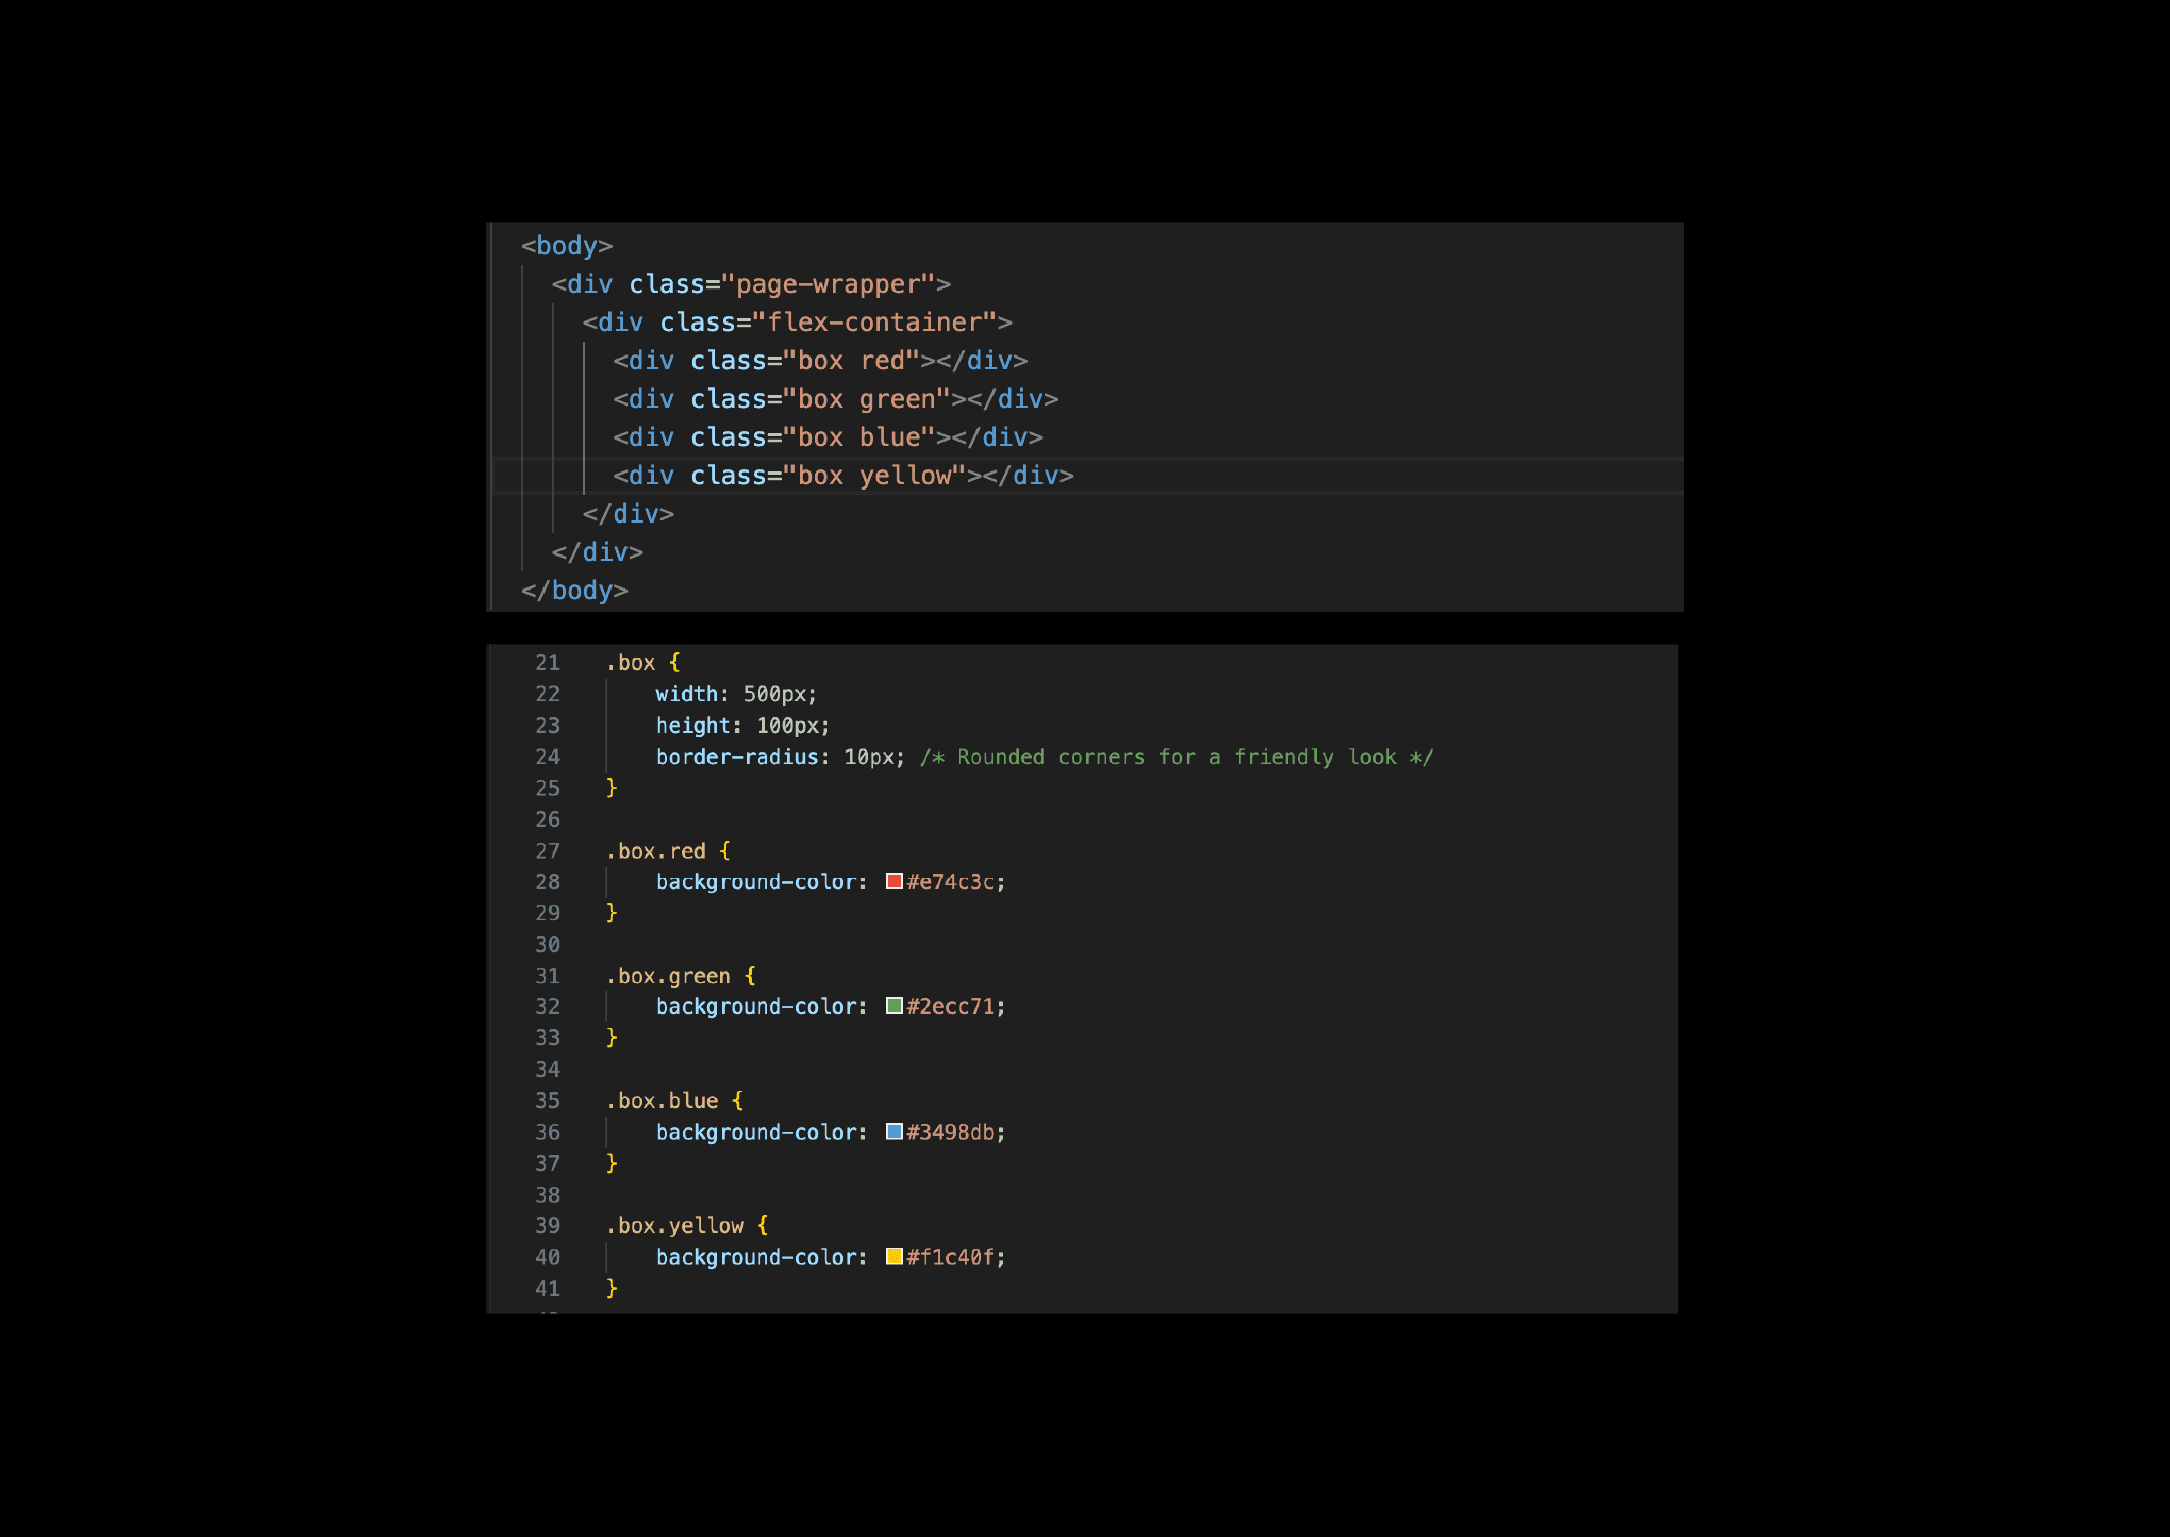Click the red color swatch #e74c3c
Viewport: 2170px width, 1537px height.
894,881
